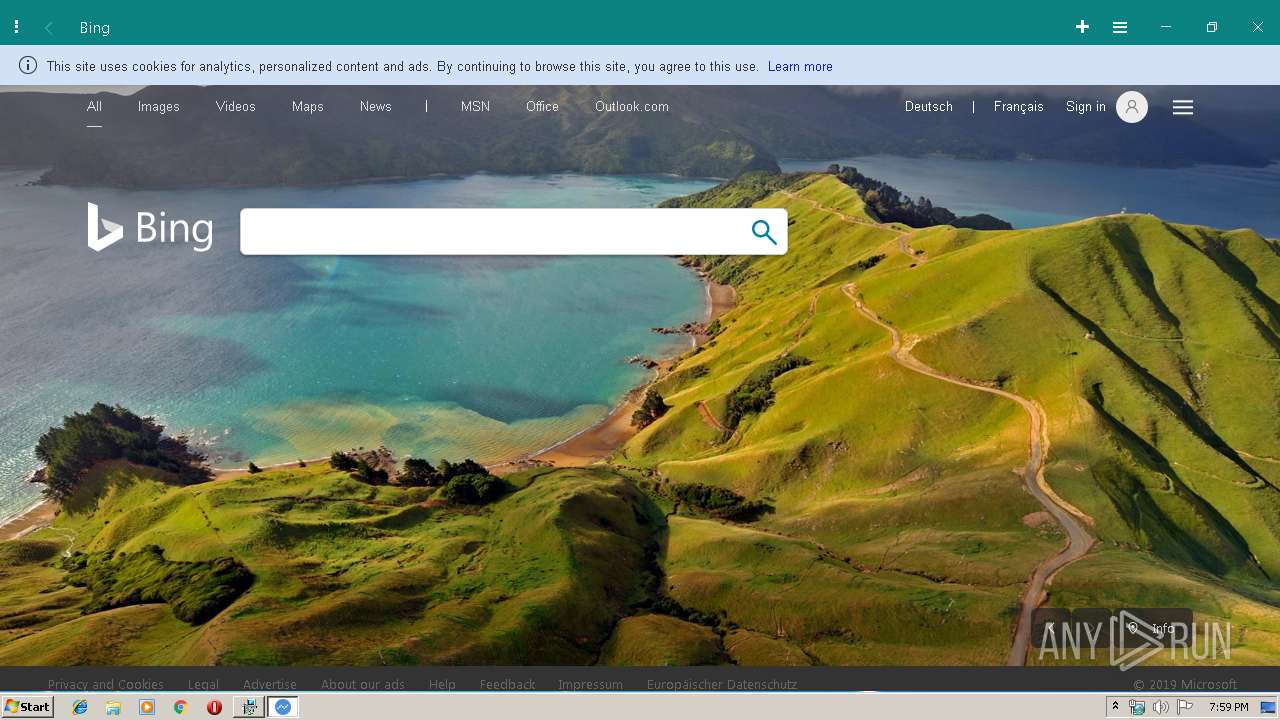Add a new tab with plus icon

1082,27
